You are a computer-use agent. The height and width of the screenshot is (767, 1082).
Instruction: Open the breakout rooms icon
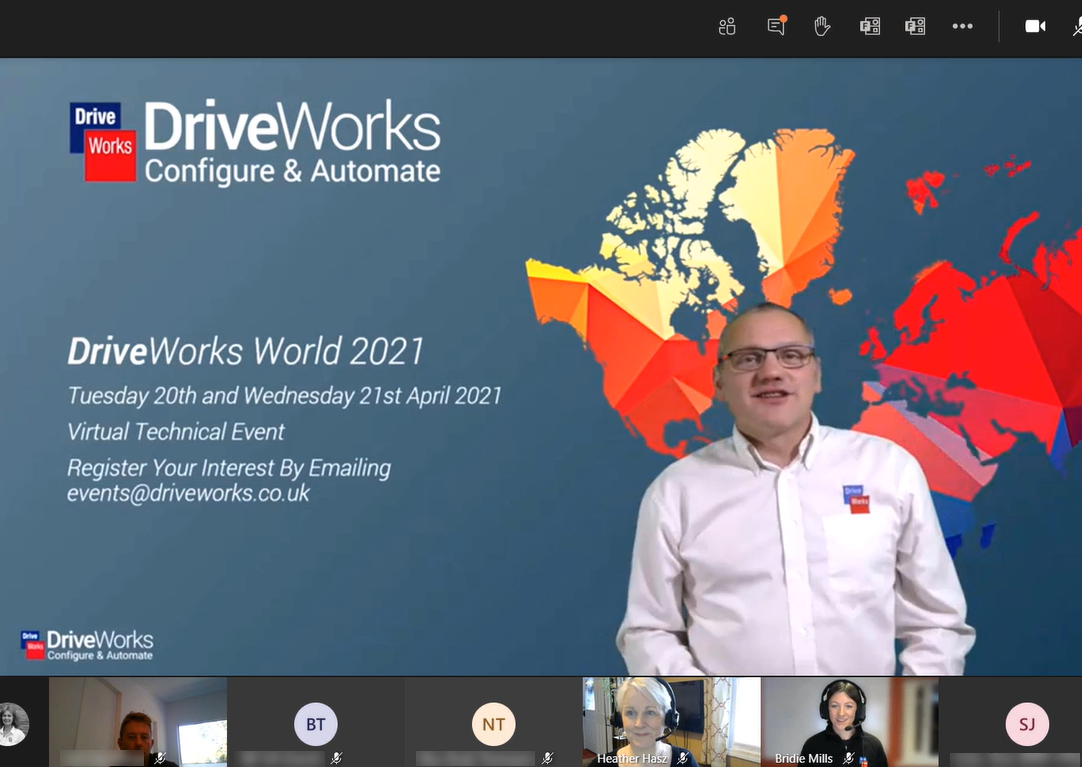point(870,26)
